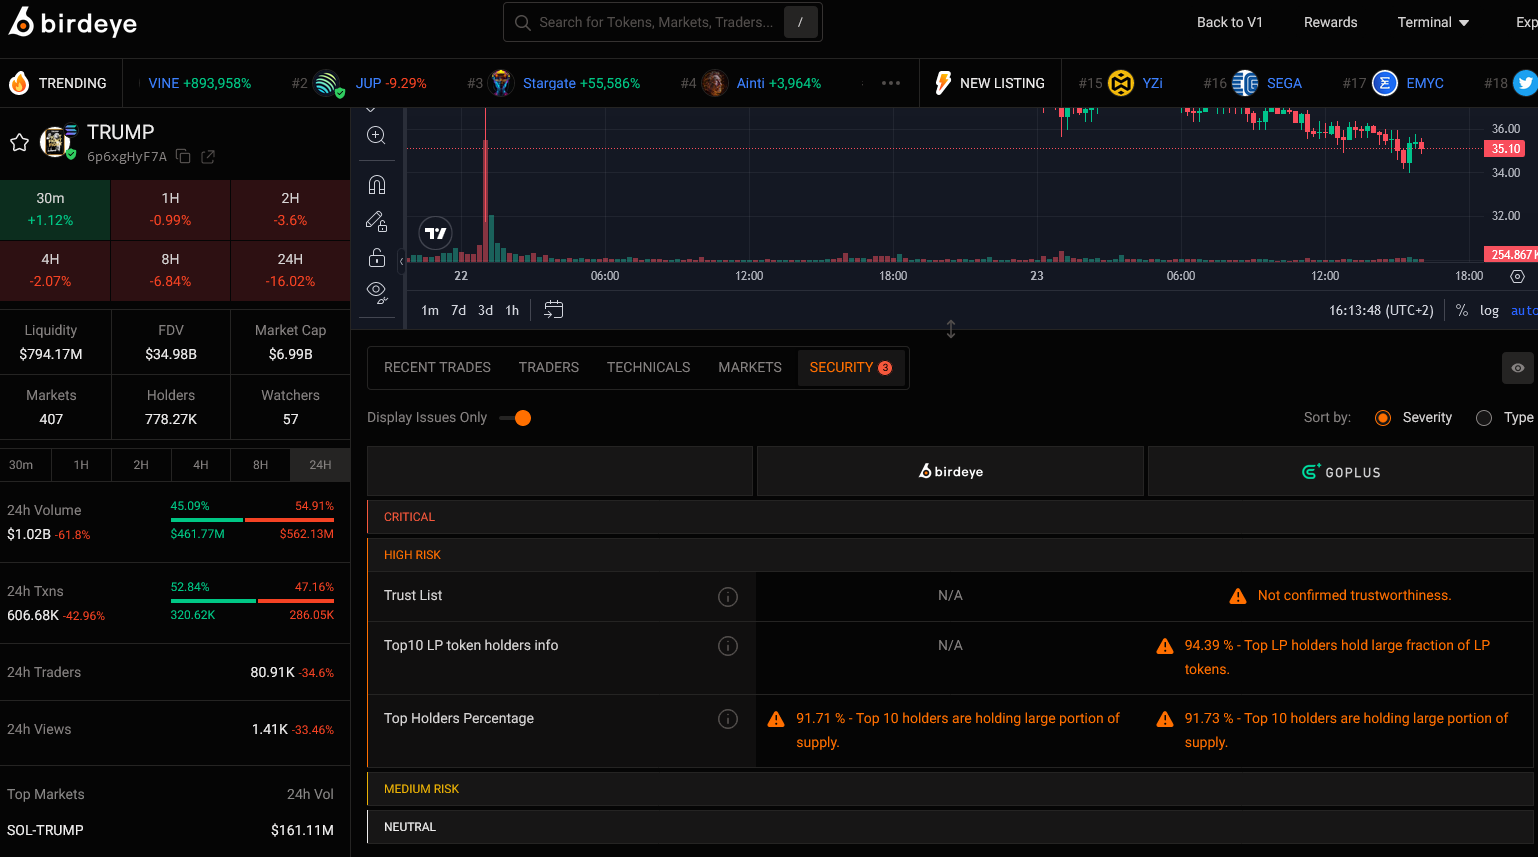Screen dimensions: 1538x857
Task: Toggle the eye visibility button
Action: (1517, 368)
